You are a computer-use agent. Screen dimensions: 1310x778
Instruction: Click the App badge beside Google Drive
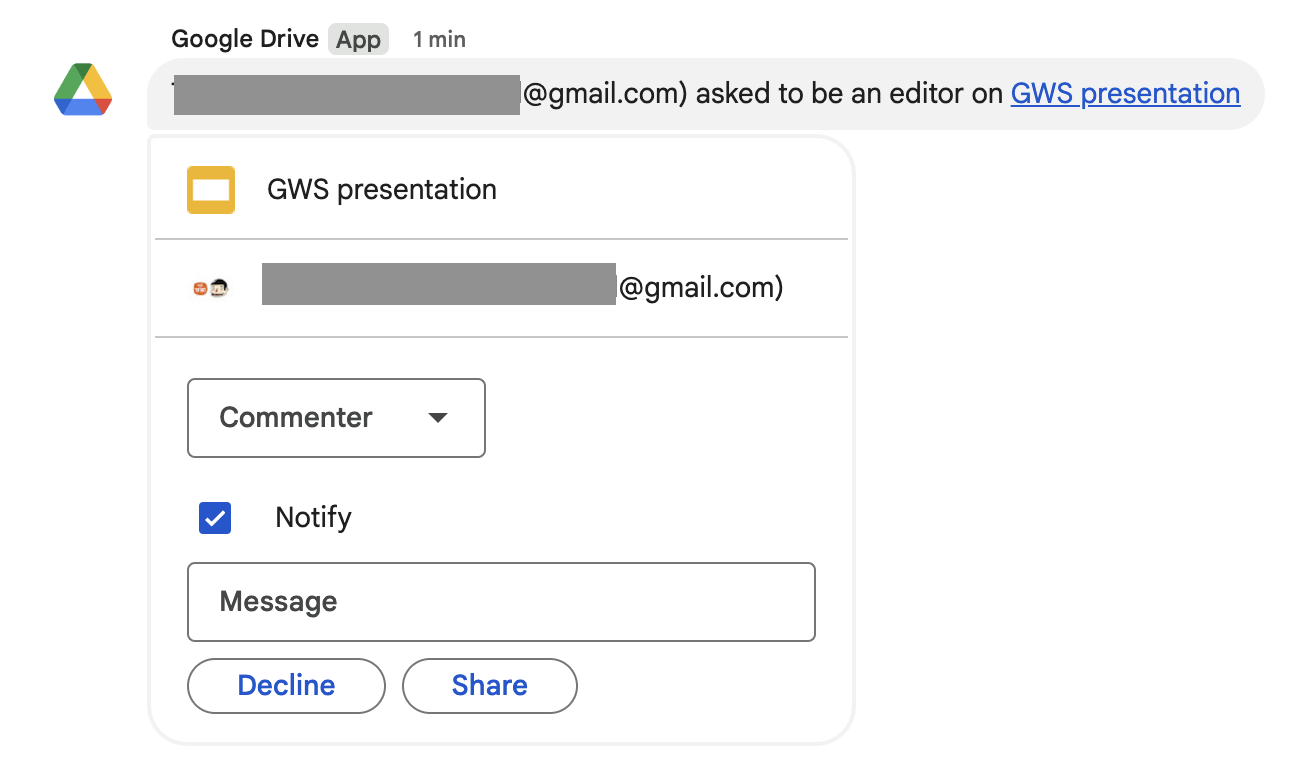point(357,39)
